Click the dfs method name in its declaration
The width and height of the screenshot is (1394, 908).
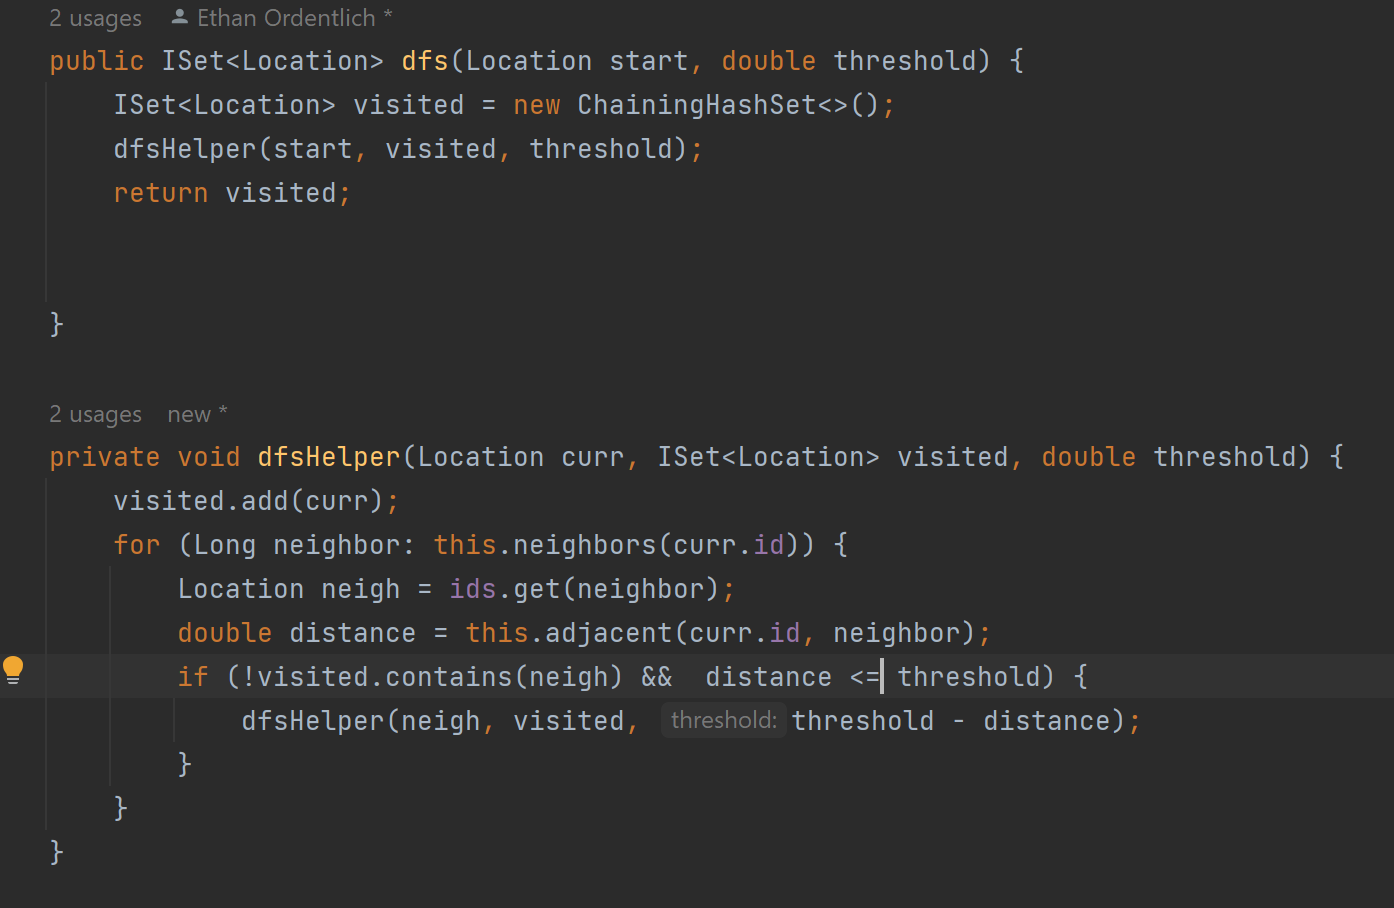[424, 61]
